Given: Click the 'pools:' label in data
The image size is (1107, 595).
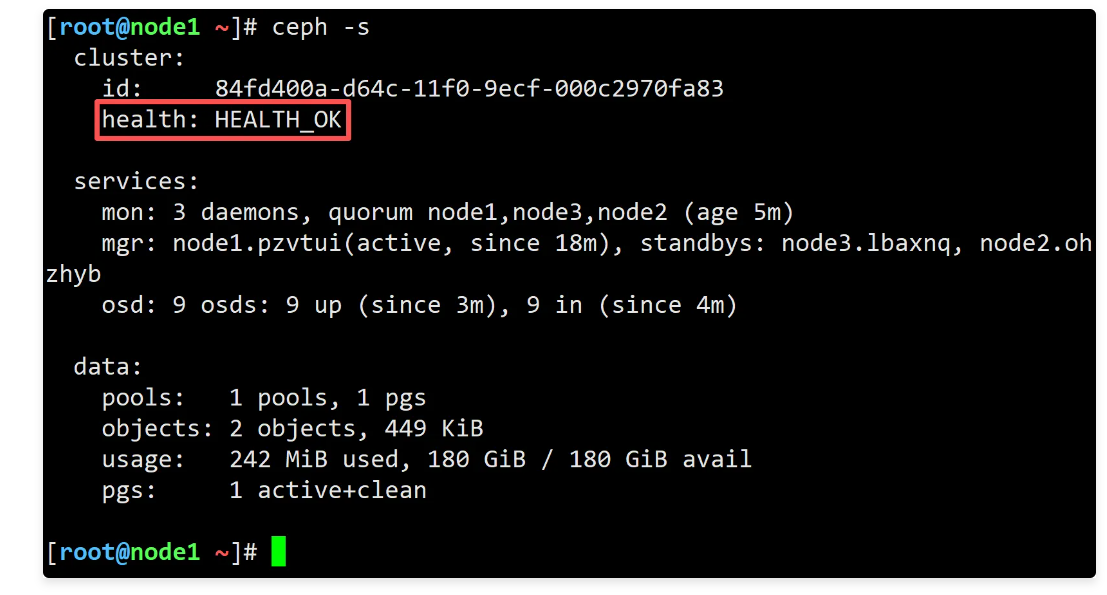Looking at the screenshot, I should point(144,398).
